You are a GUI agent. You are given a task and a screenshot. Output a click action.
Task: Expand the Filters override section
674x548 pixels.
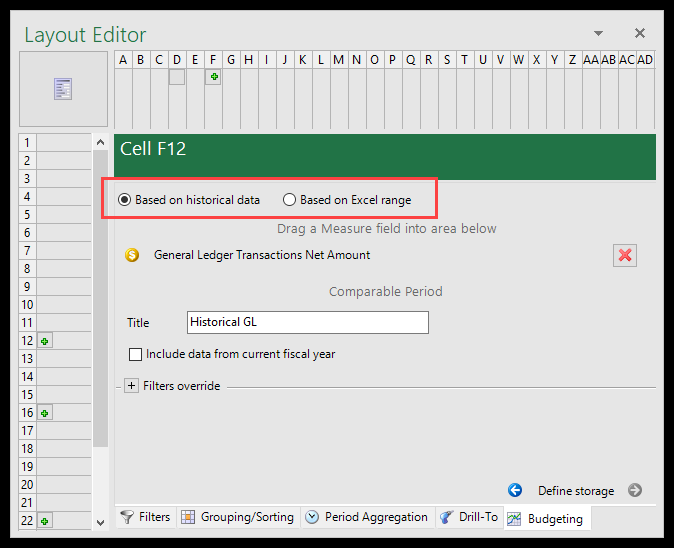click(x=131, y=386)
